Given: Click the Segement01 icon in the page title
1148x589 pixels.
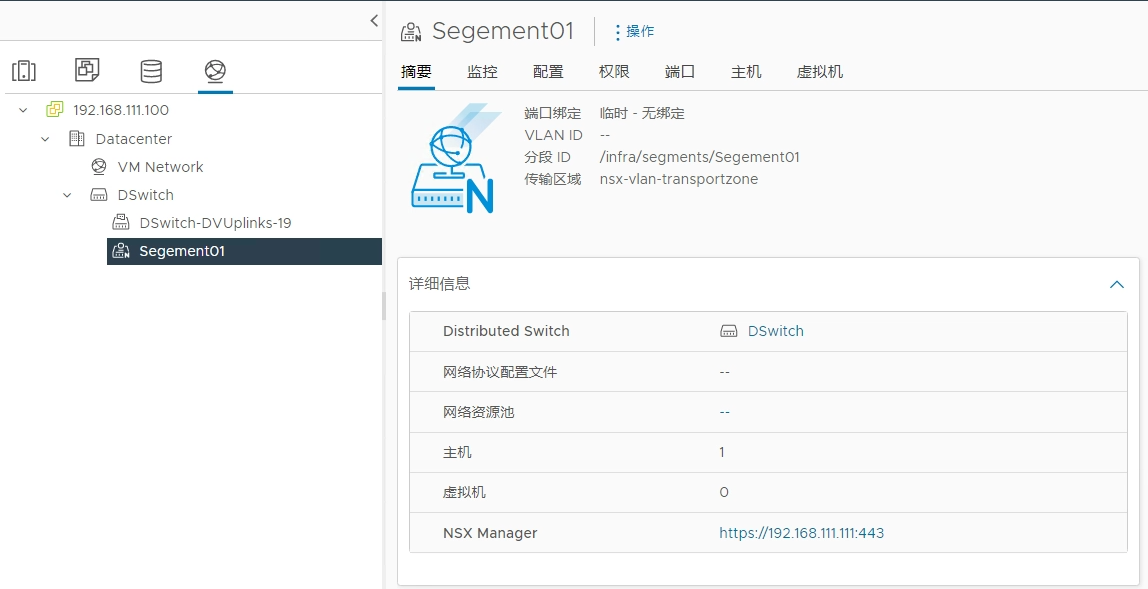Looking at the screenshot, I should click(x=411, y=32).
